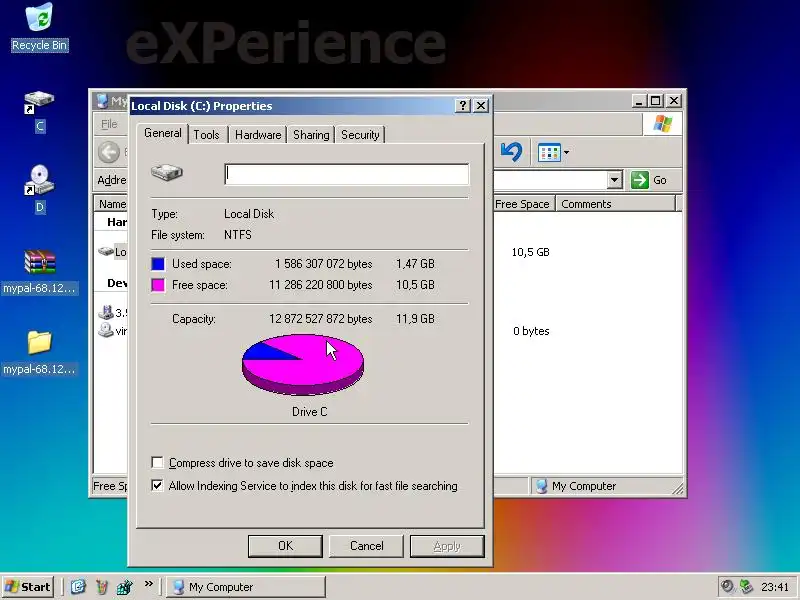
Task: Switch to the Tools tab
Action: (206, 135)
